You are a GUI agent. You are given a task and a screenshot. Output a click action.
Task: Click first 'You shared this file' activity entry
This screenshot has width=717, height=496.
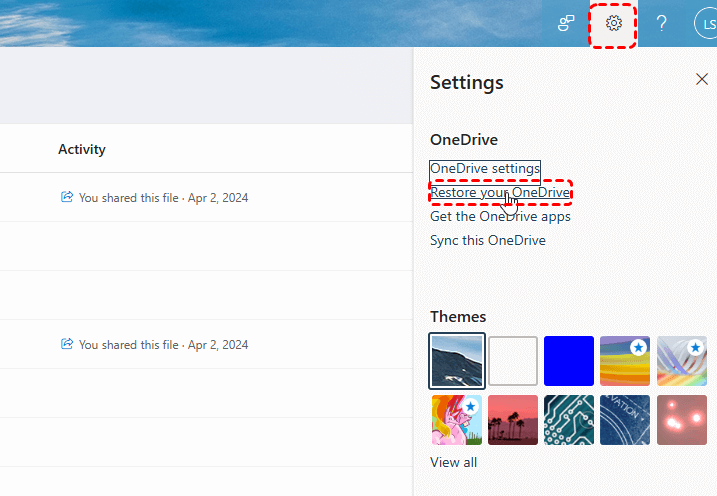point(163,198)
